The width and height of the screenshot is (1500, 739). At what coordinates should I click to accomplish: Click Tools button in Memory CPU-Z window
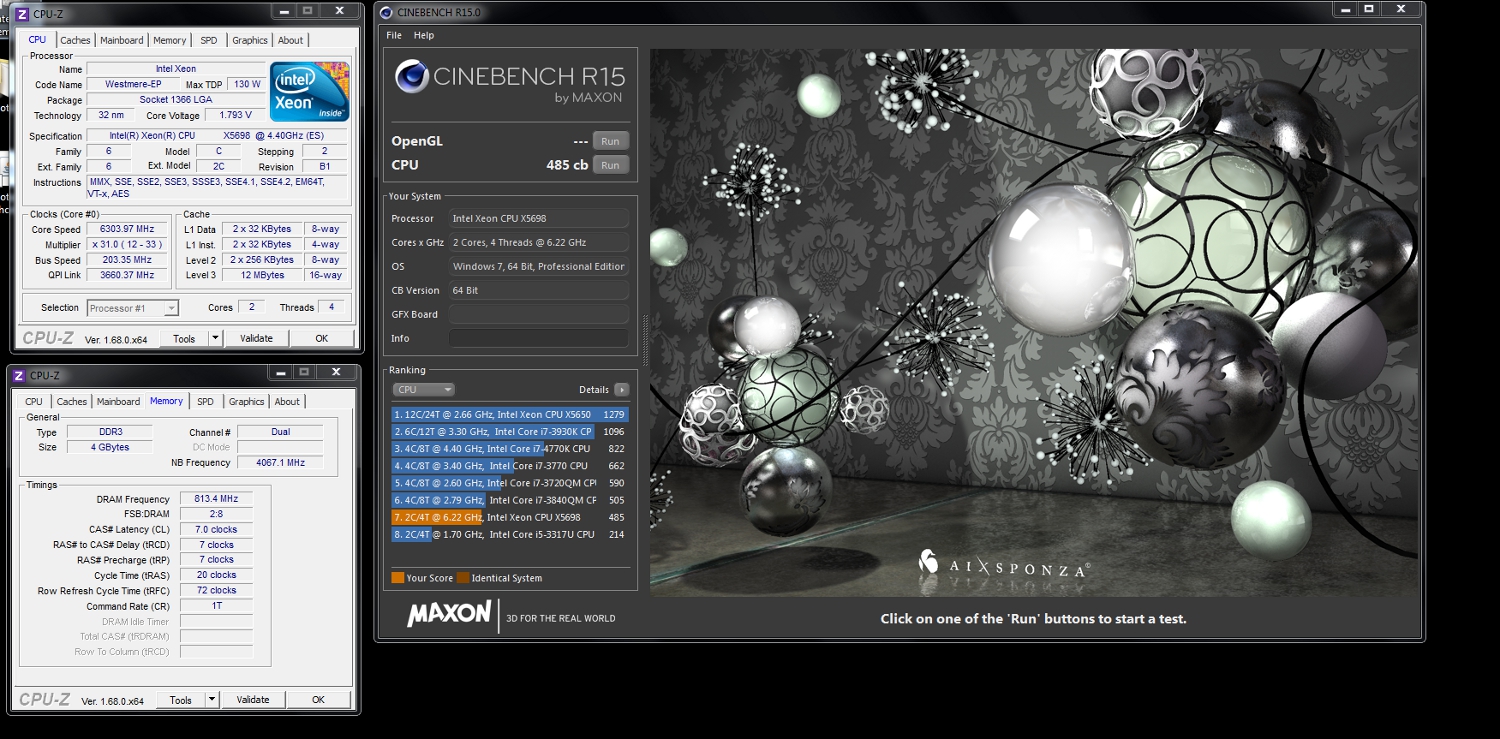[181, 700]
